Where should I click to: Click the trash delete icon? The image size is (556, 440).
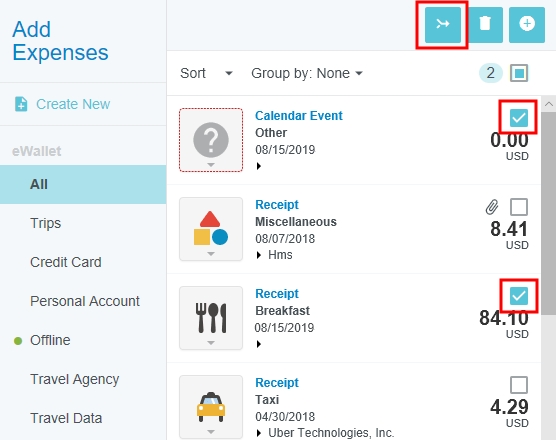[485, 24]
